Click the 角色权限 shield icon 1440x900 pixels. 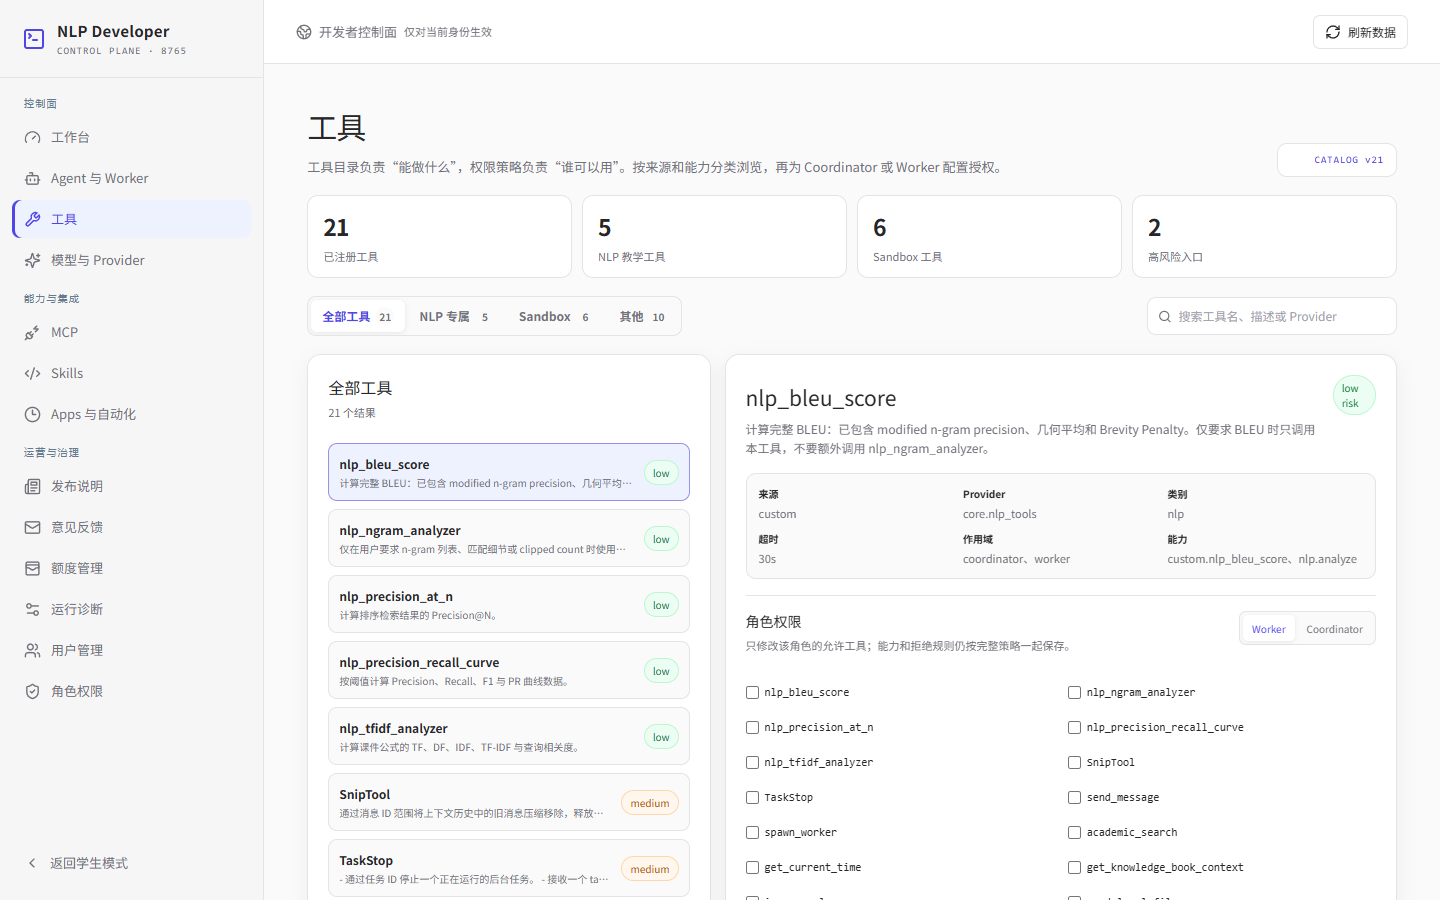click(33, 691)
